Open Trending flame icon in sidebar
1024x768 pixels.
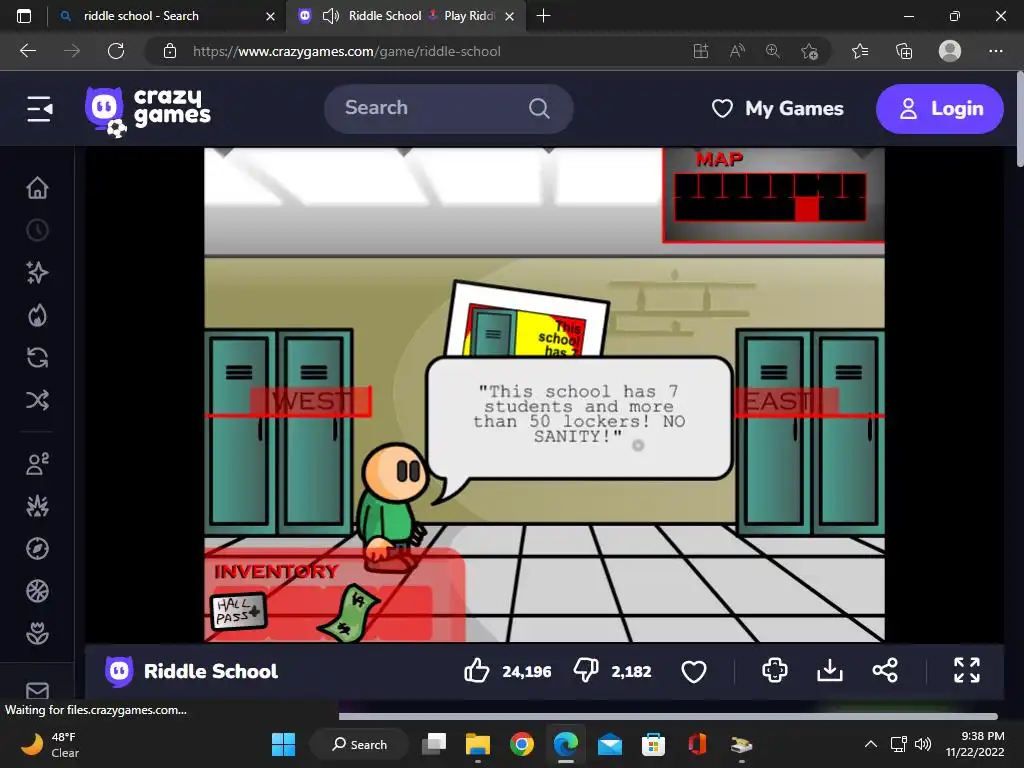tap(37, 315)
